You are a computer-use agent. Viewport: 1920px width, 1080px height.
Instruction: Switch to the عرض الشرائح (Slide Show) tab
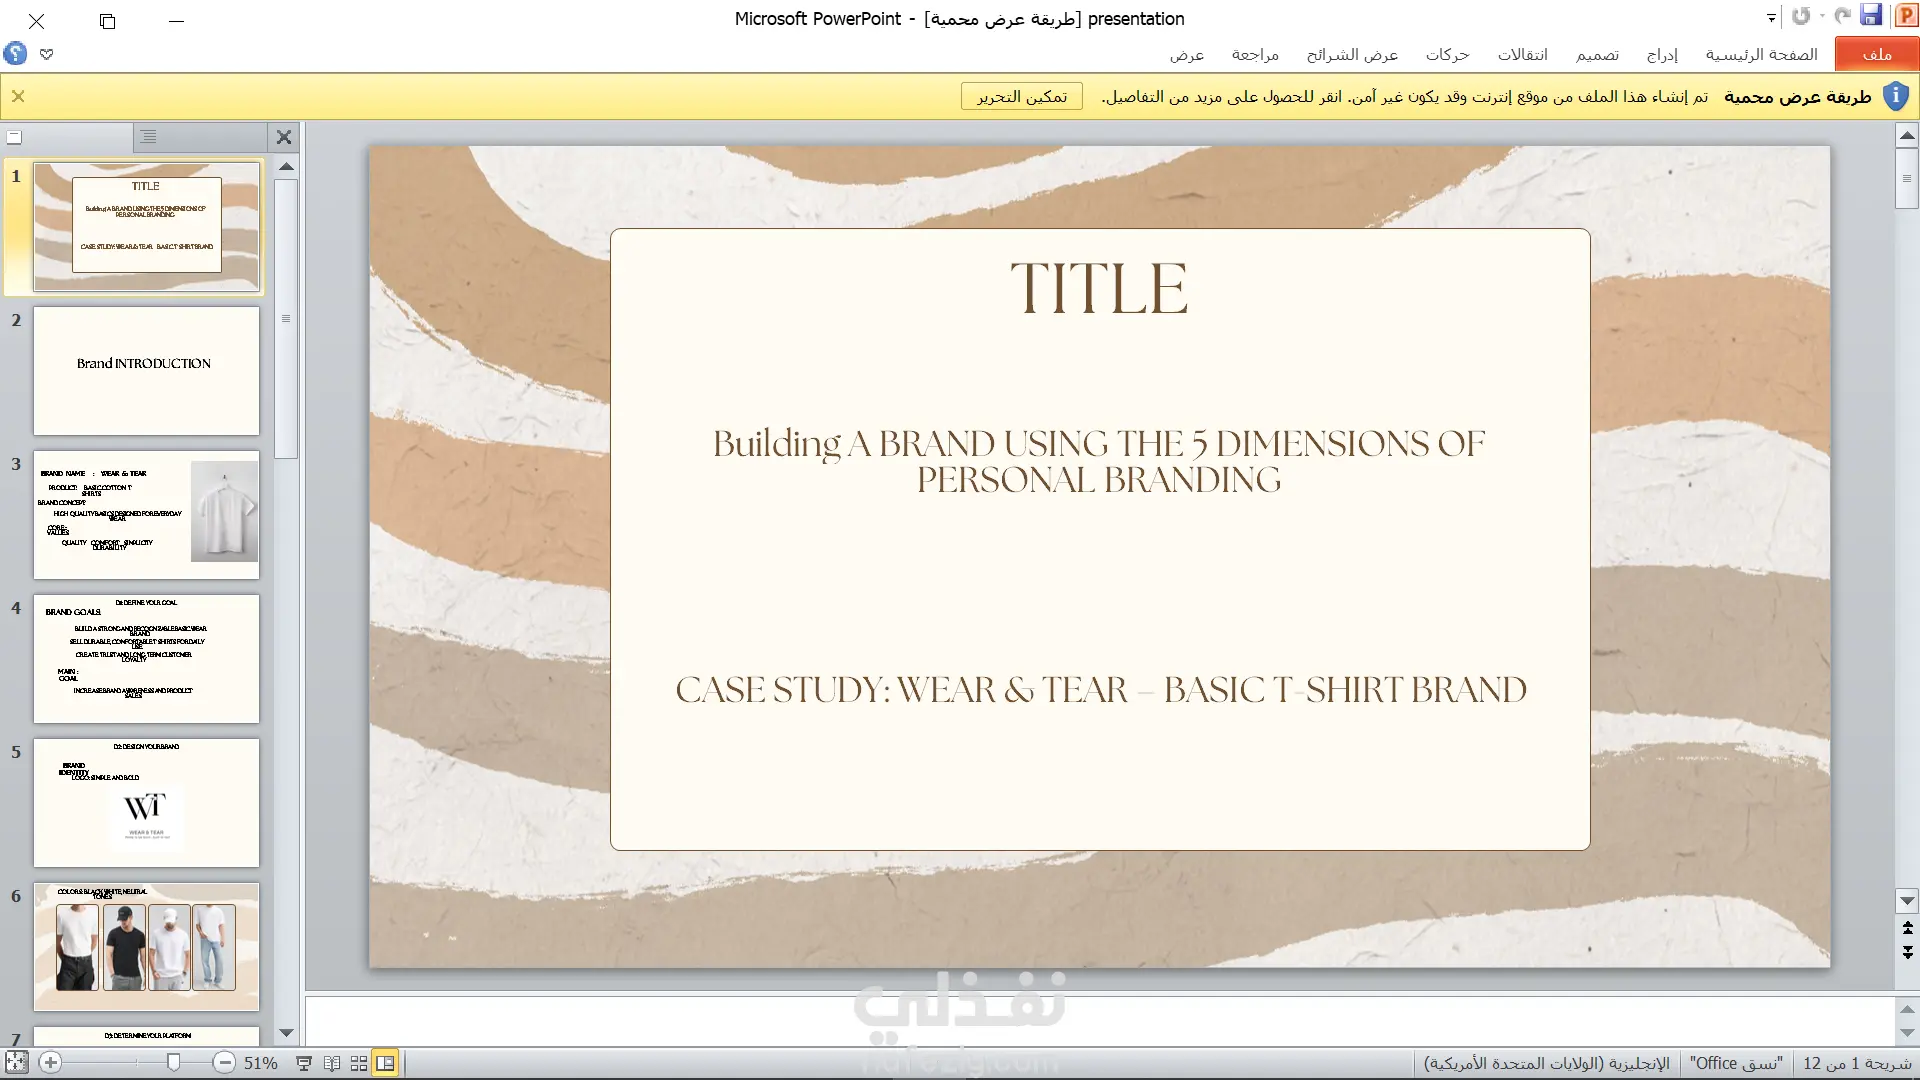[1352, 54]
